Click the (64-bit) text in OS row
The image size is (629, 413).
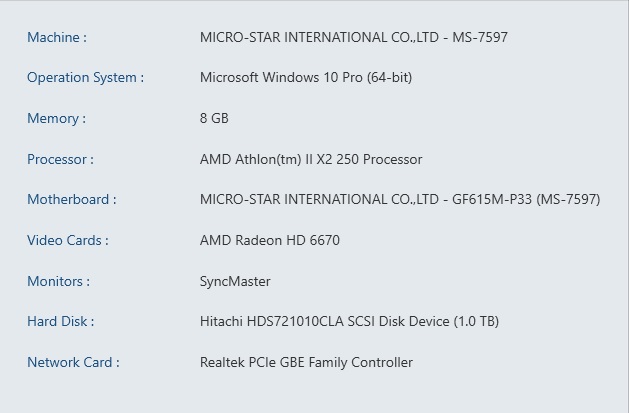tap(389, 77)
